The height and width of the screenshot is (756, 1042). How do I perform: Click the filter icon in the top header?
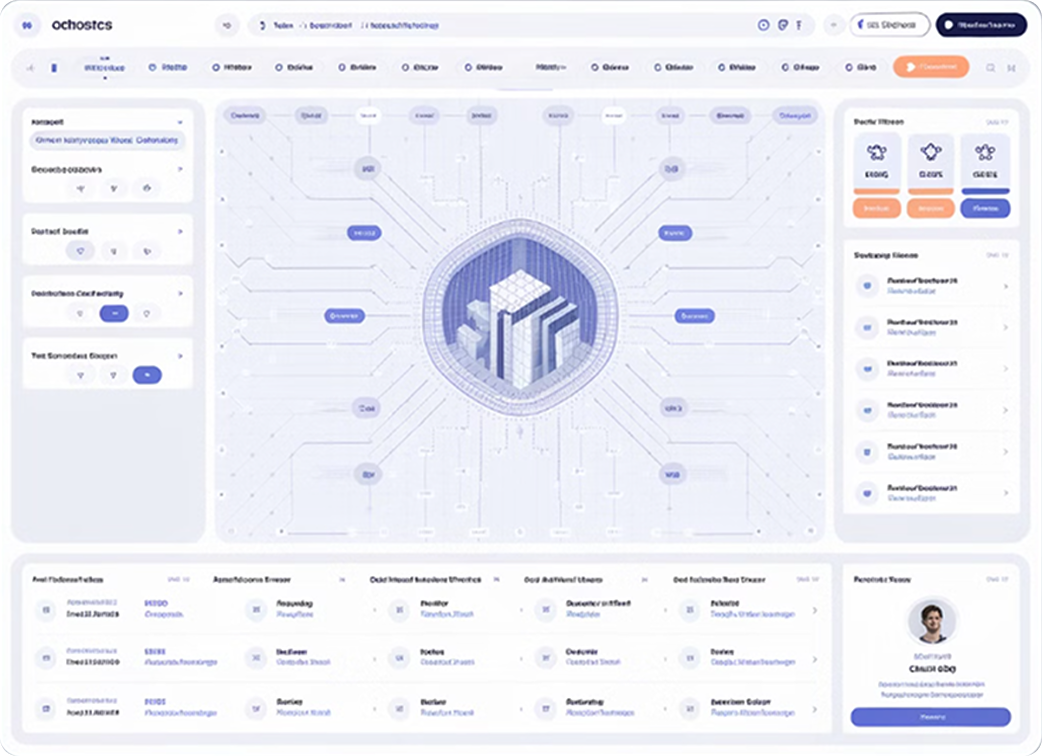point(799,25)
